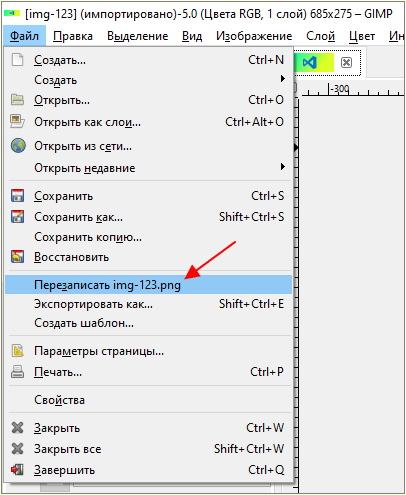
Task: Choose Закрыть все menu entry
Action: 149,449
